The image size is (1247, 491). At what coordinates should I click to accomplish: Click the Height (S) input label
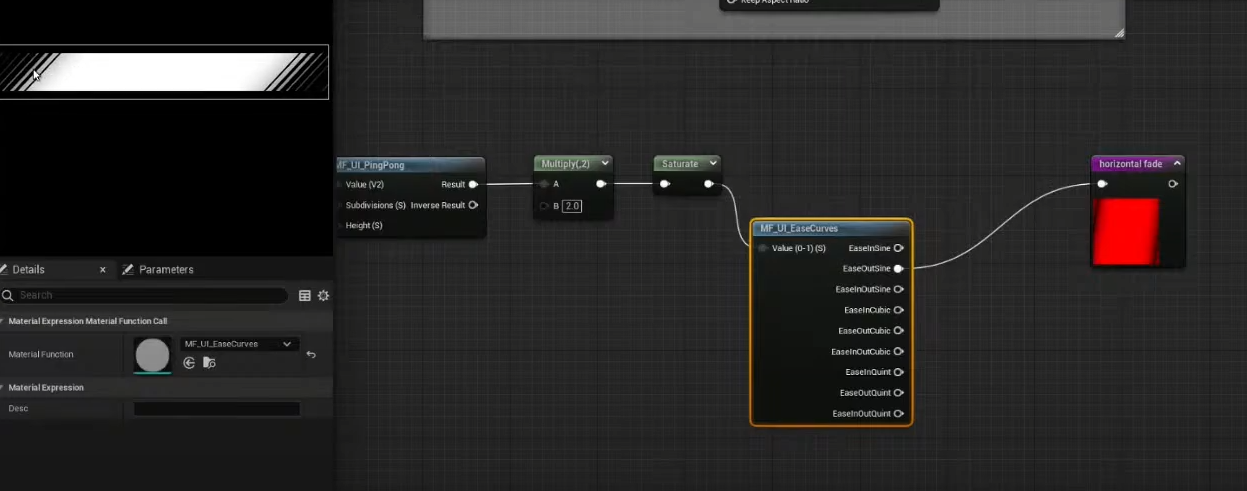click(x=364, y=226)
